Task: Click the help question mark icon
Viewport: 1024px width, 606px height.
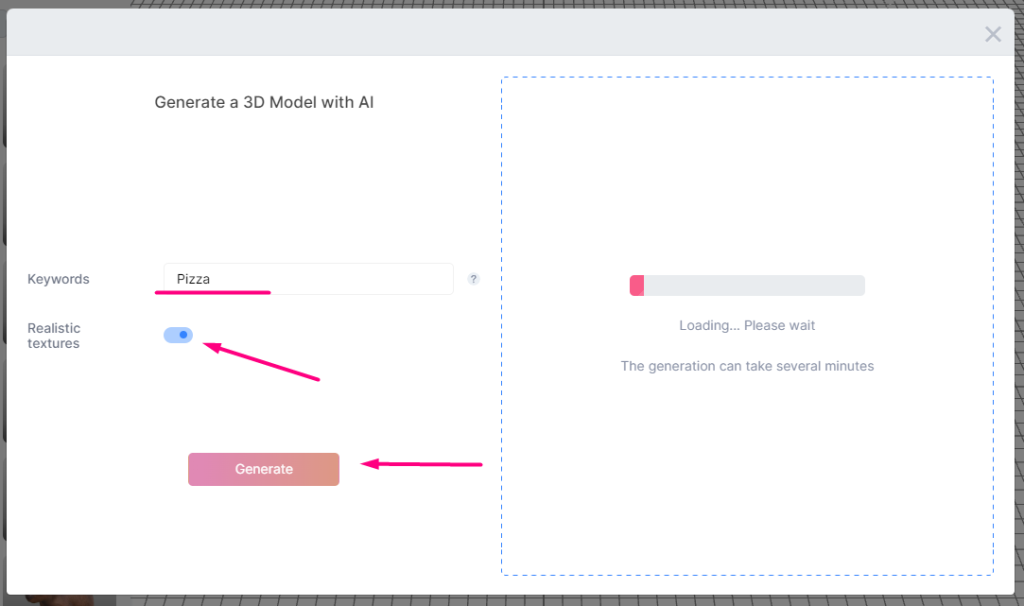Action: (x=473, y=279)
